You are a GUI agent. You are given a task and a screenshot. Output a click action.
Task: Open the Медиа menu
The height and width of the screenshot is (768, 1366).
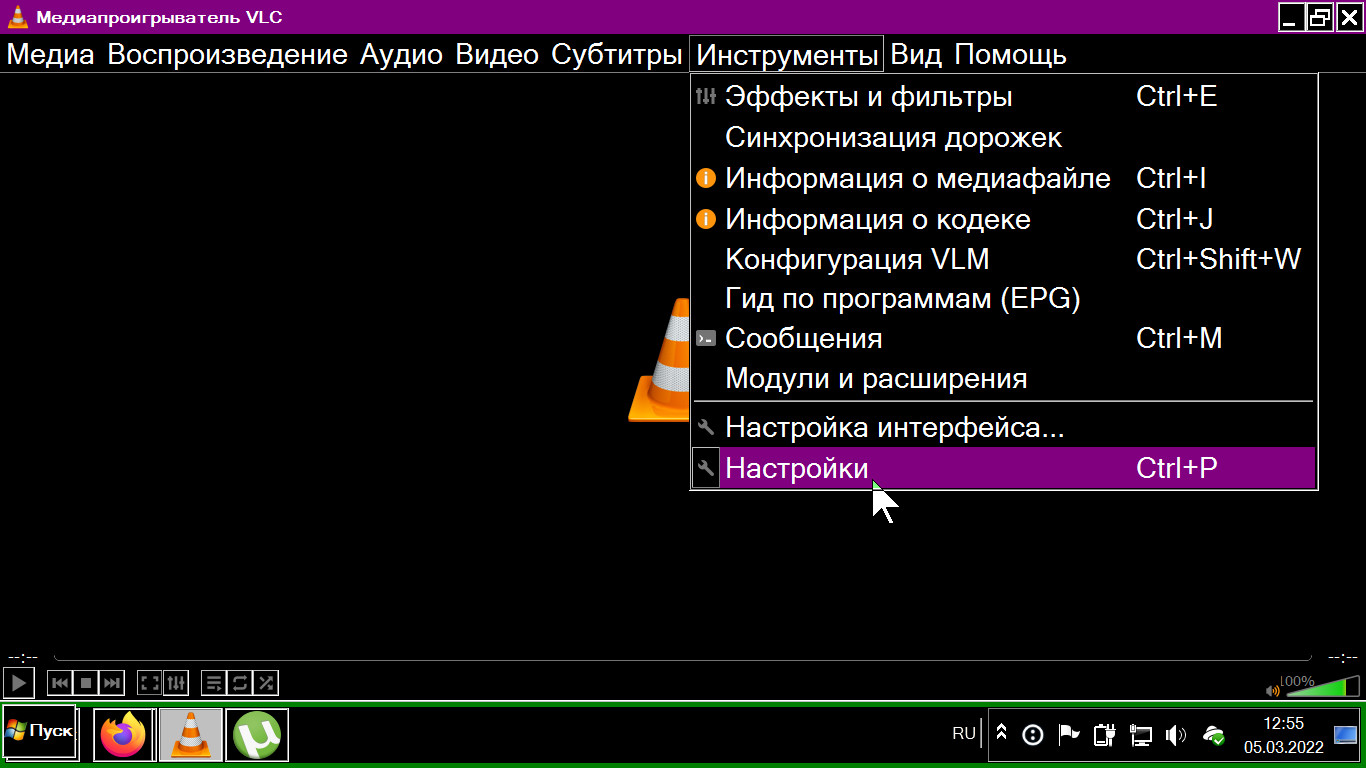coord(50,54)
